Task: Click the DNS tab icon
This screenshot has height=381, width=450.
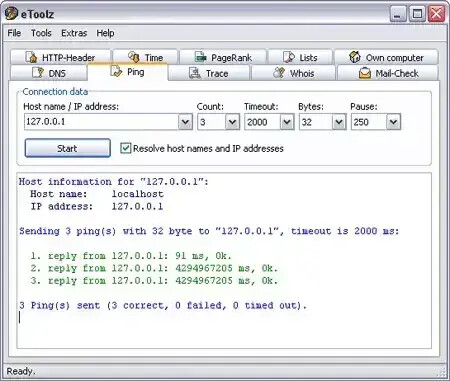Action: pos(38,73)
